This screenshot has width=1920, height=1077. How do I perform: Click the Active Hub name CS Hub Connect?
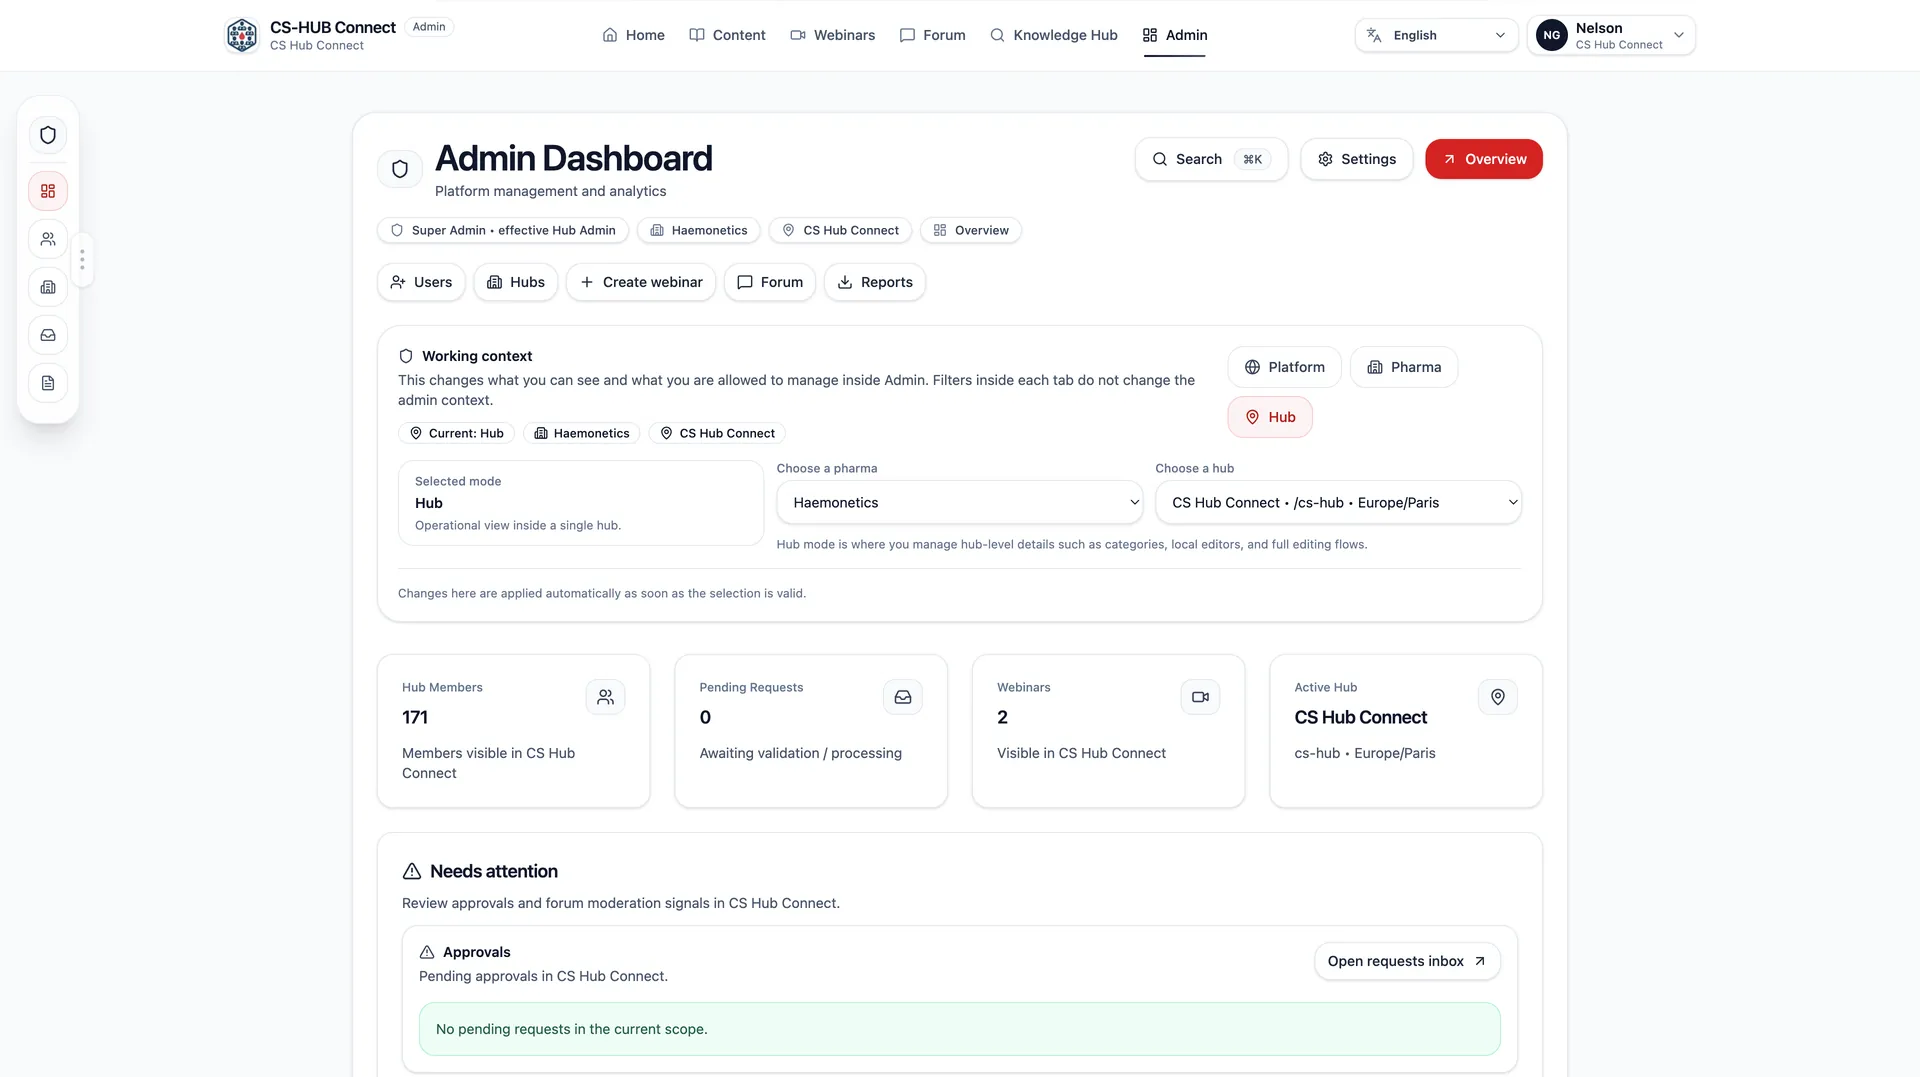[x=1360, y=717]
